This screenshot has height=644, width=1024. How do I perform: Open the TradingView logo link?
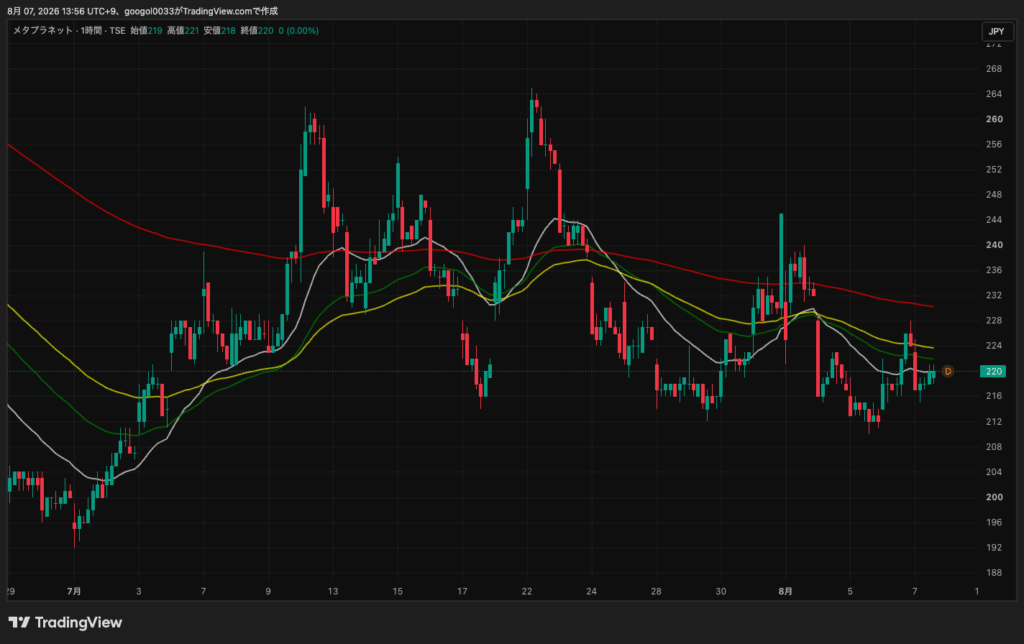(x=65, y=622)
